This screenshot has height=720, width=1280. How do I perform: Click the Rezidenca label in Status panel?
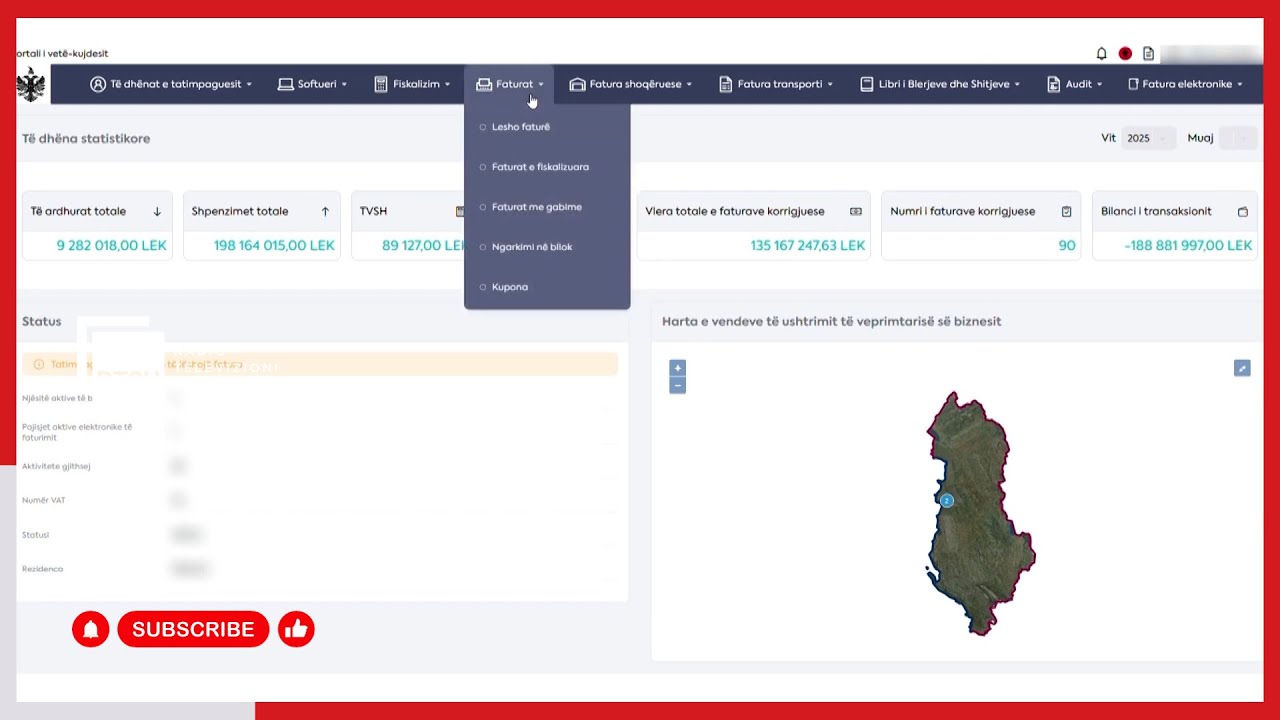[43, 569]
